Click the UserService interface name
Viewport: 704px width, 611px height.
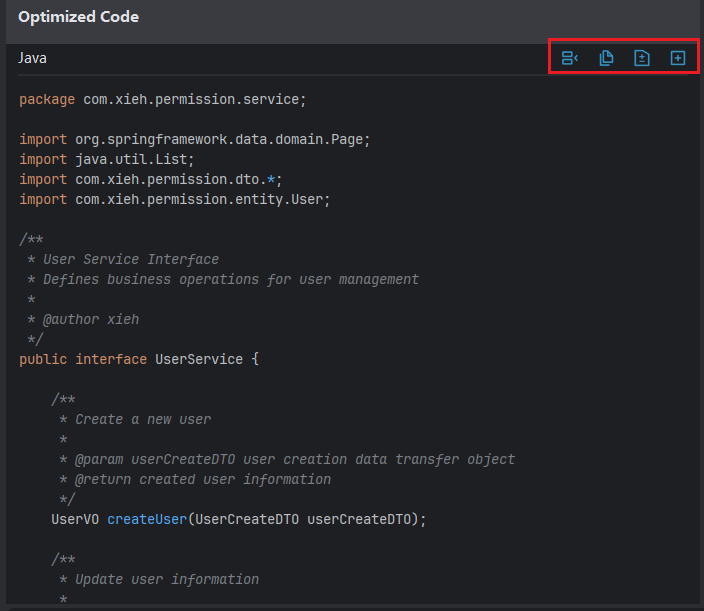(x=199, y=359)
